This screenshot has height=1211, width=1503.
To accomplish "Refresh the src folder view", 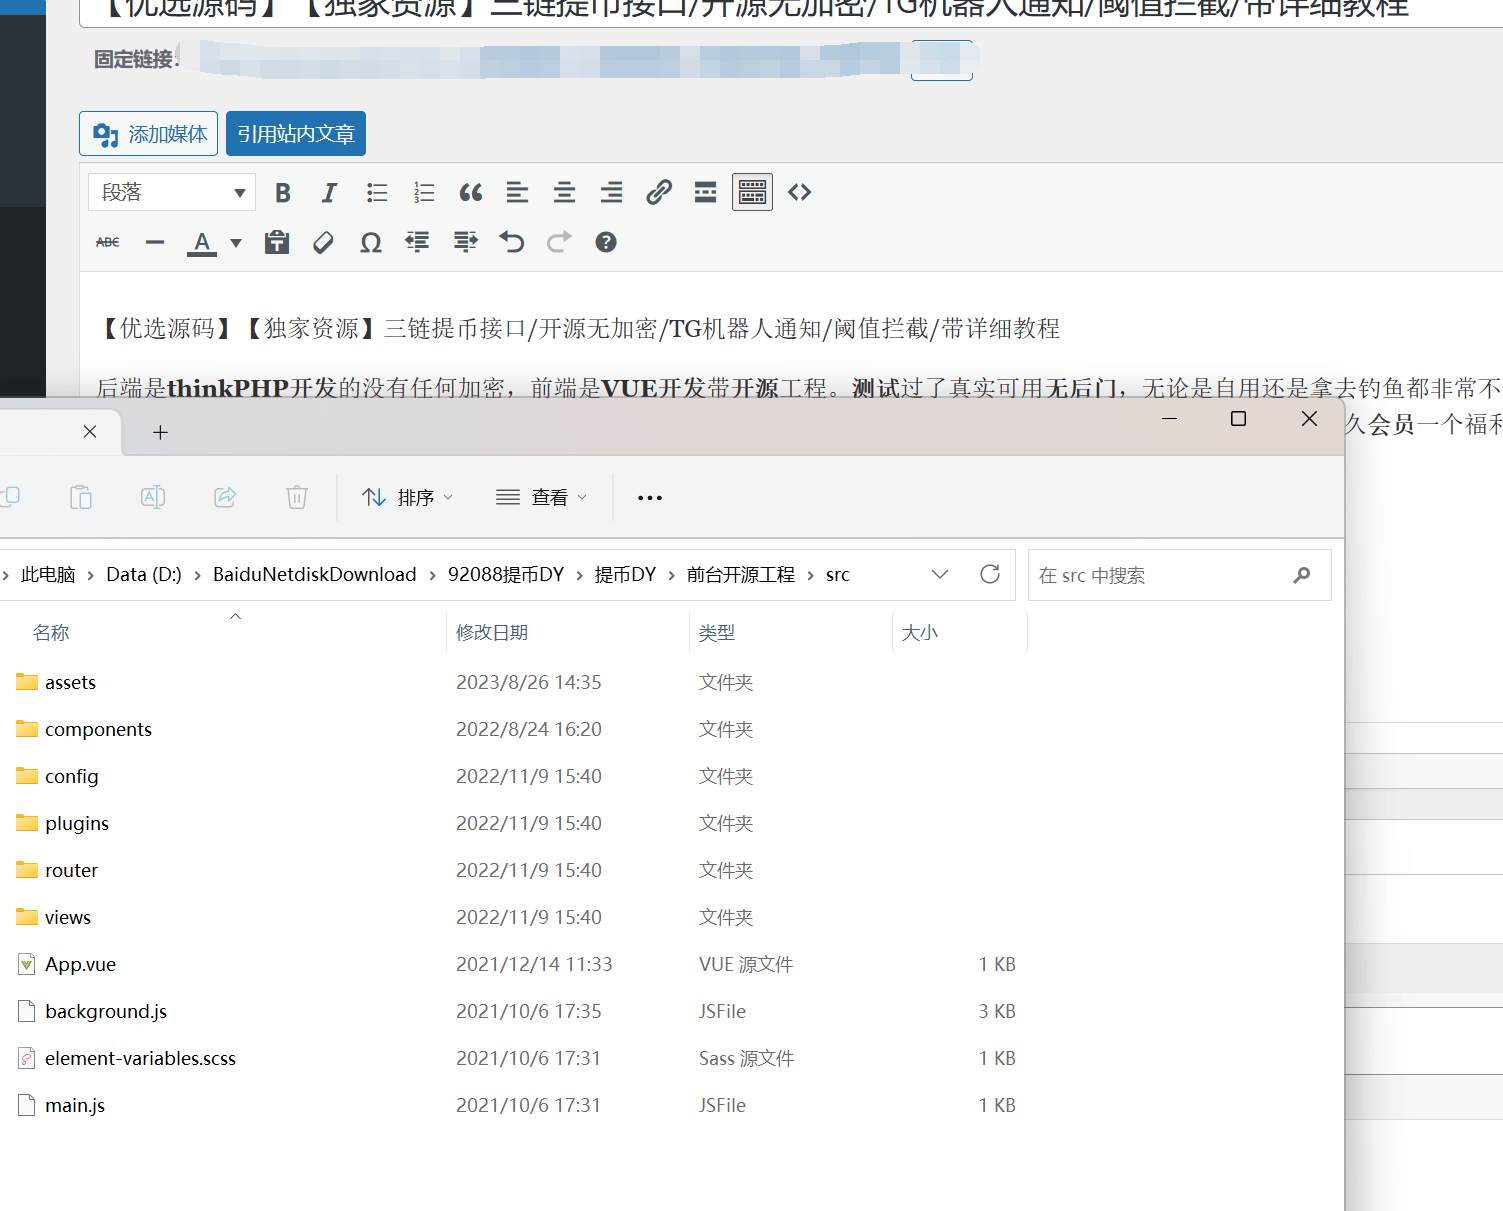I will click(x=990, y=575).
